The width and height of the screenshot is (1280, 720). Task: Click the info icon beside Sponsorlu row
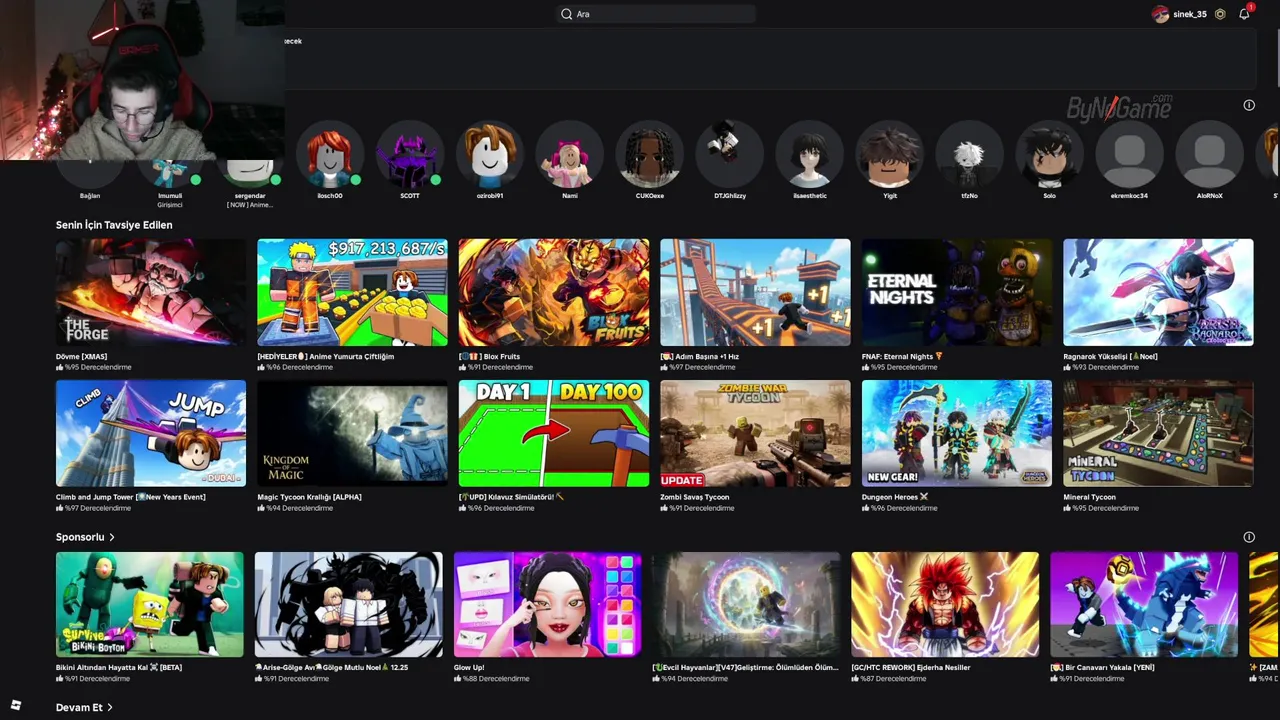[1249, 537]
